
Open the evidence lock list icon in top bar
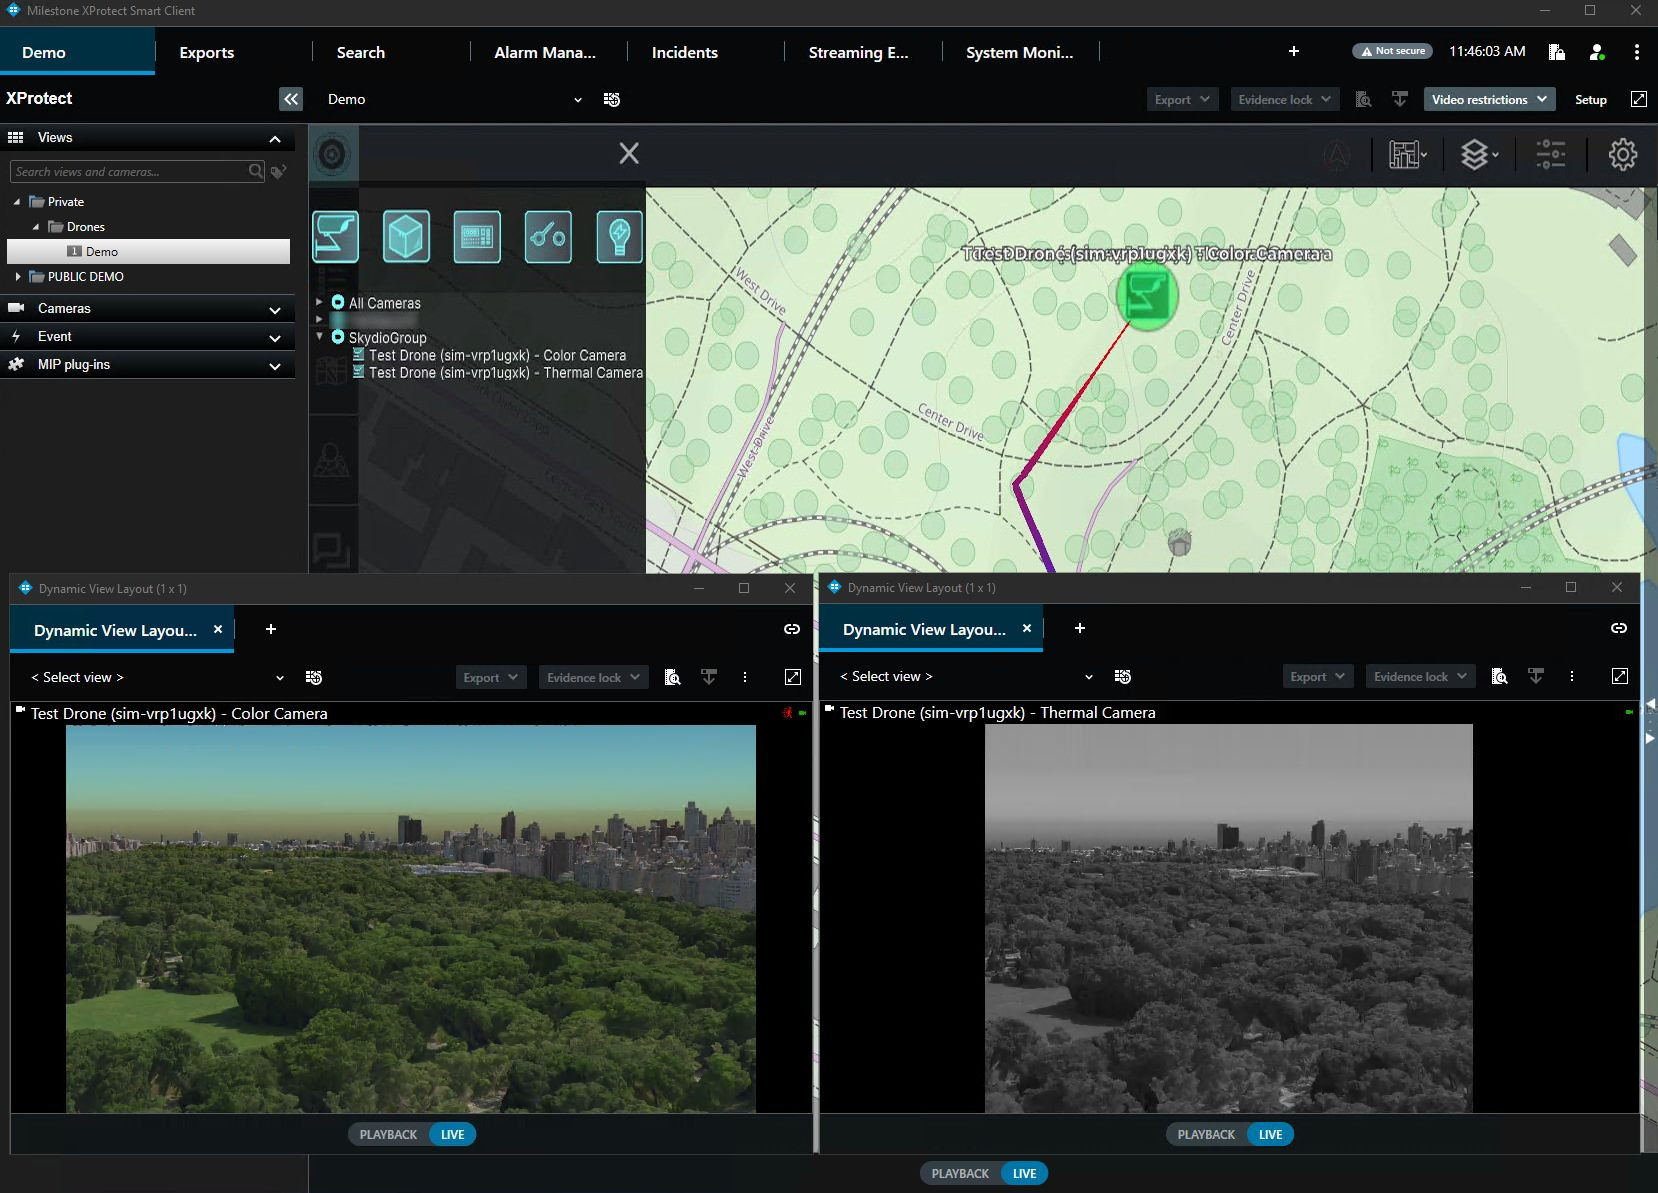1556,52
